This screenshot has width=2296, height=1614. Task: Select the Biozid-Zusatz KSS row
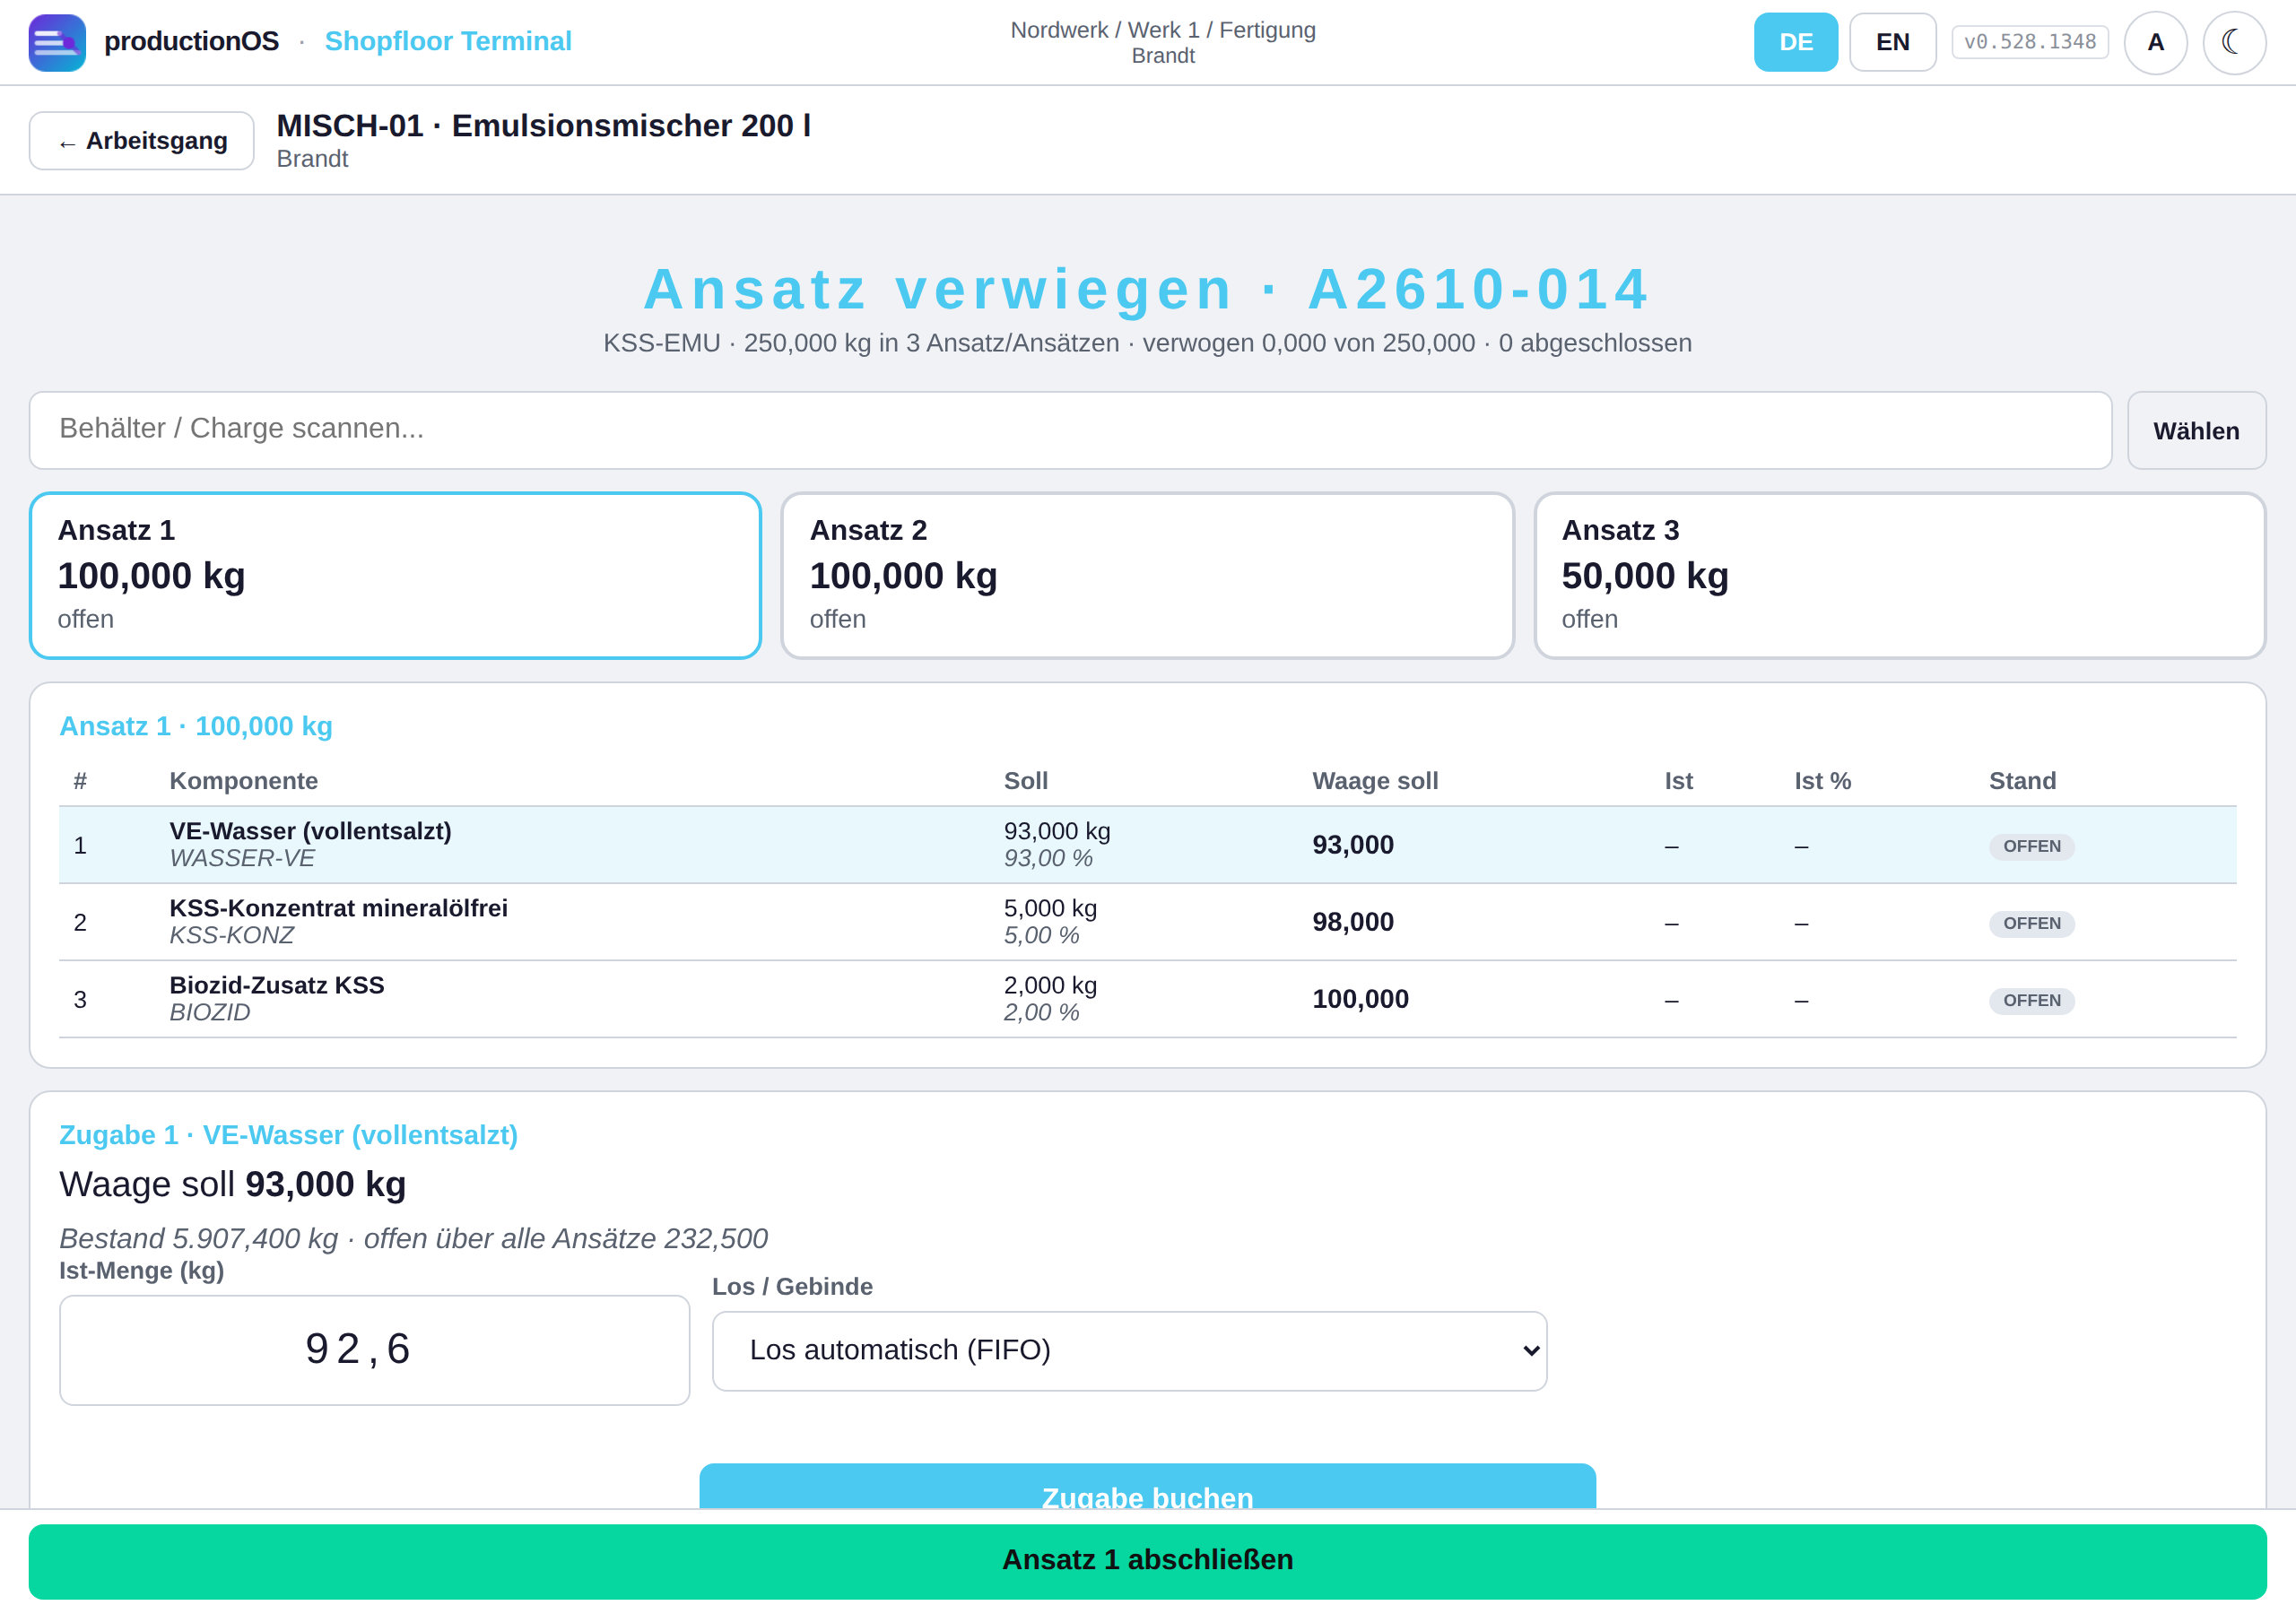1147,999
